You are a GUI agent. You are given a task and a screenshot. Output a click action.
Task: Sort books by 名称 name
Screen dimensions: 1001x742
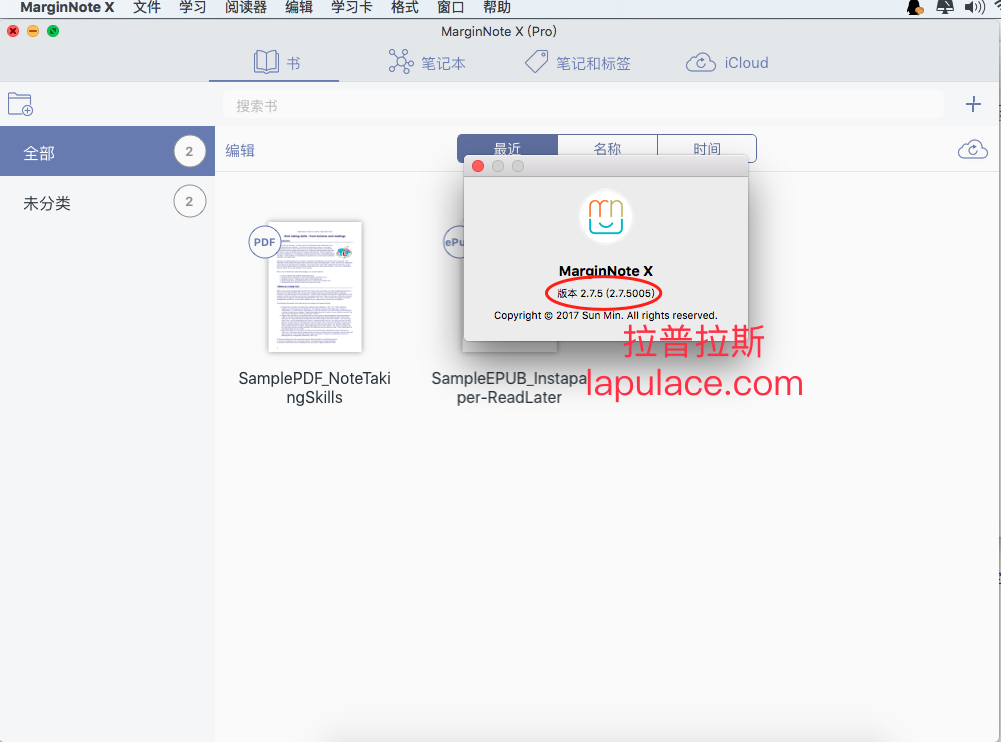607,144
